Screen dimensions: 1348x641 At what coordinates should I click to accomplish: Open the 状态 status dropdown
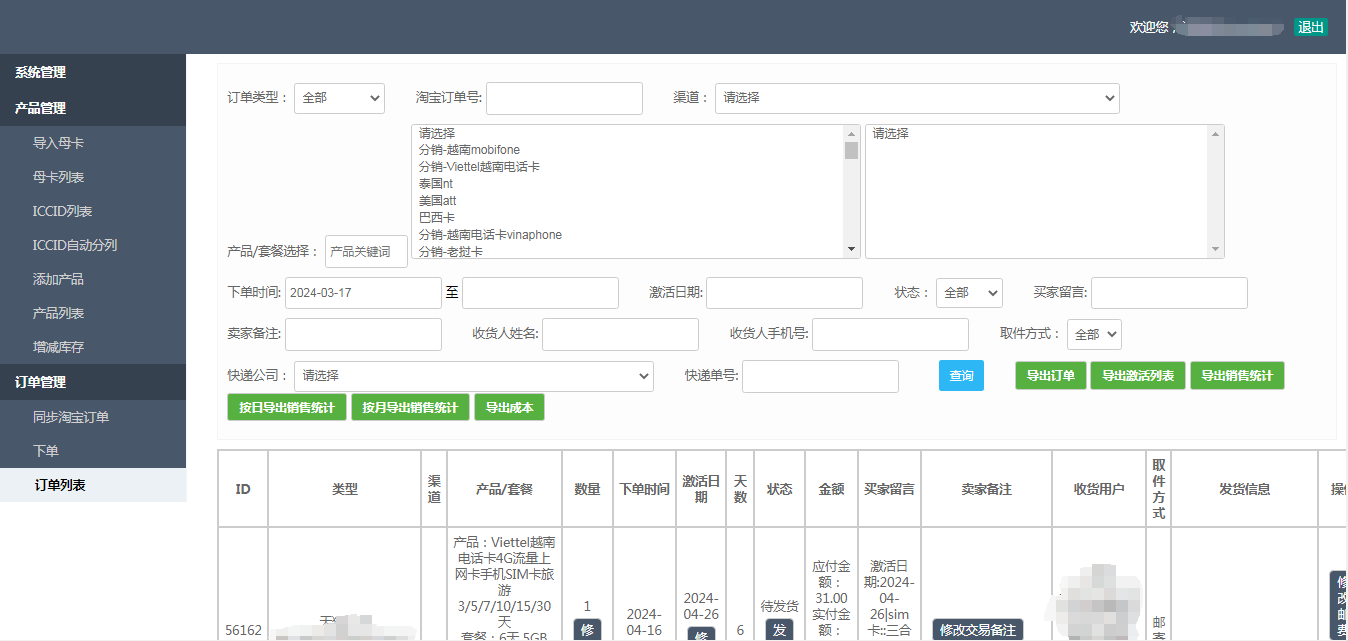coord(968,293)
